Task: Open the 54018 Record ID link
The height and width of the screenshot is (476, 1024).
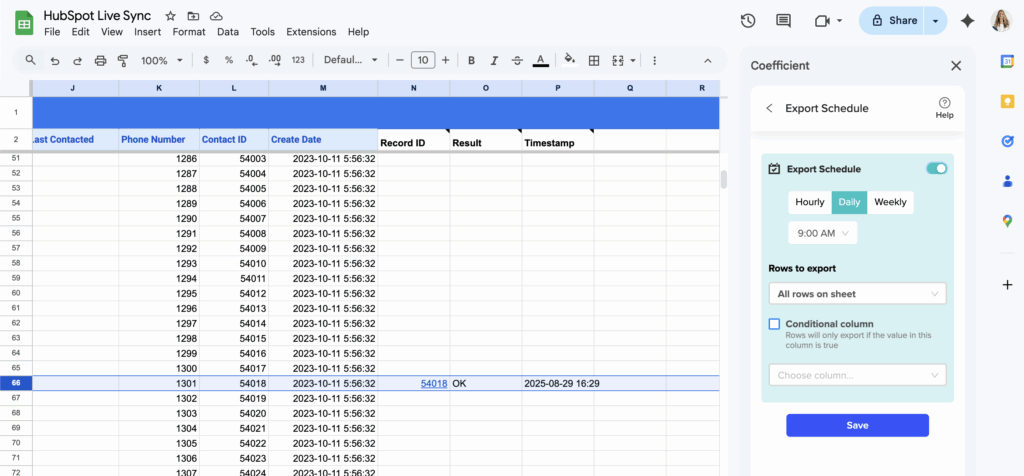Action: click(x=434, y=384)
